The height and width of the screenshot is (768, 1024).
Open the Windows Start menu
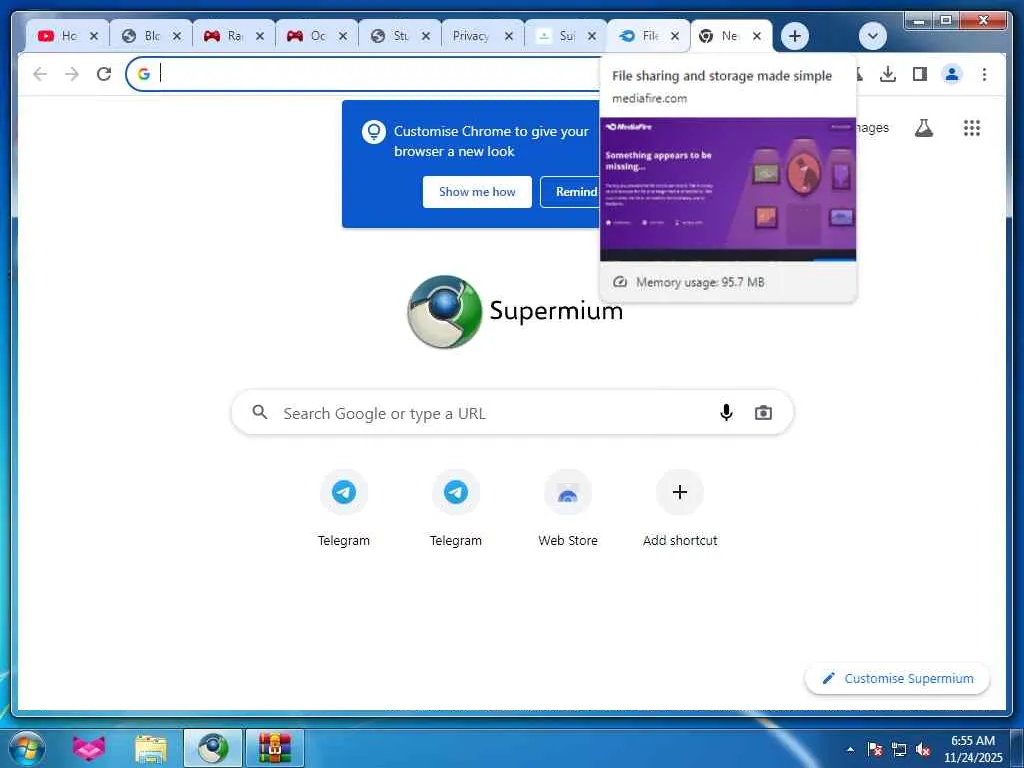(x=27, y=748)
